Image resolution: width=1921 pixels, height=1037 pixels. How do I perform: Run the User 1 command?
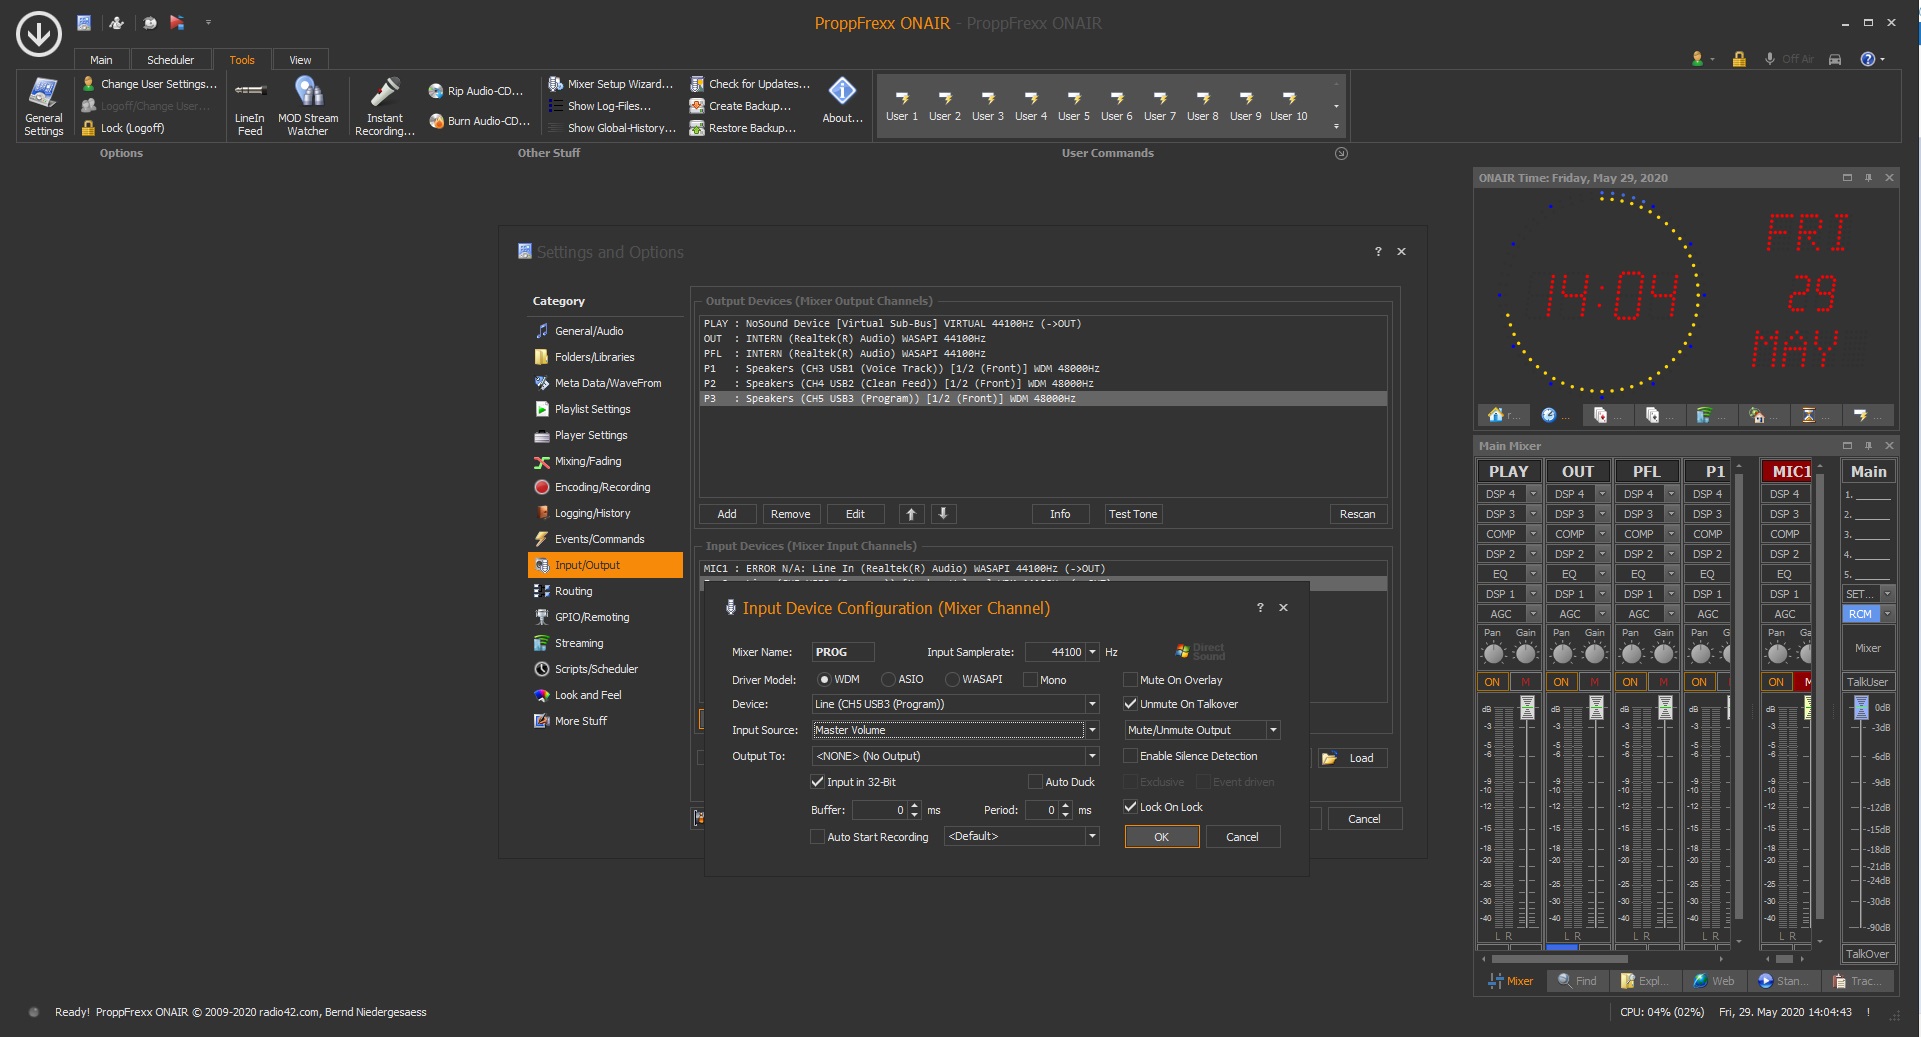tap(901, 105)
